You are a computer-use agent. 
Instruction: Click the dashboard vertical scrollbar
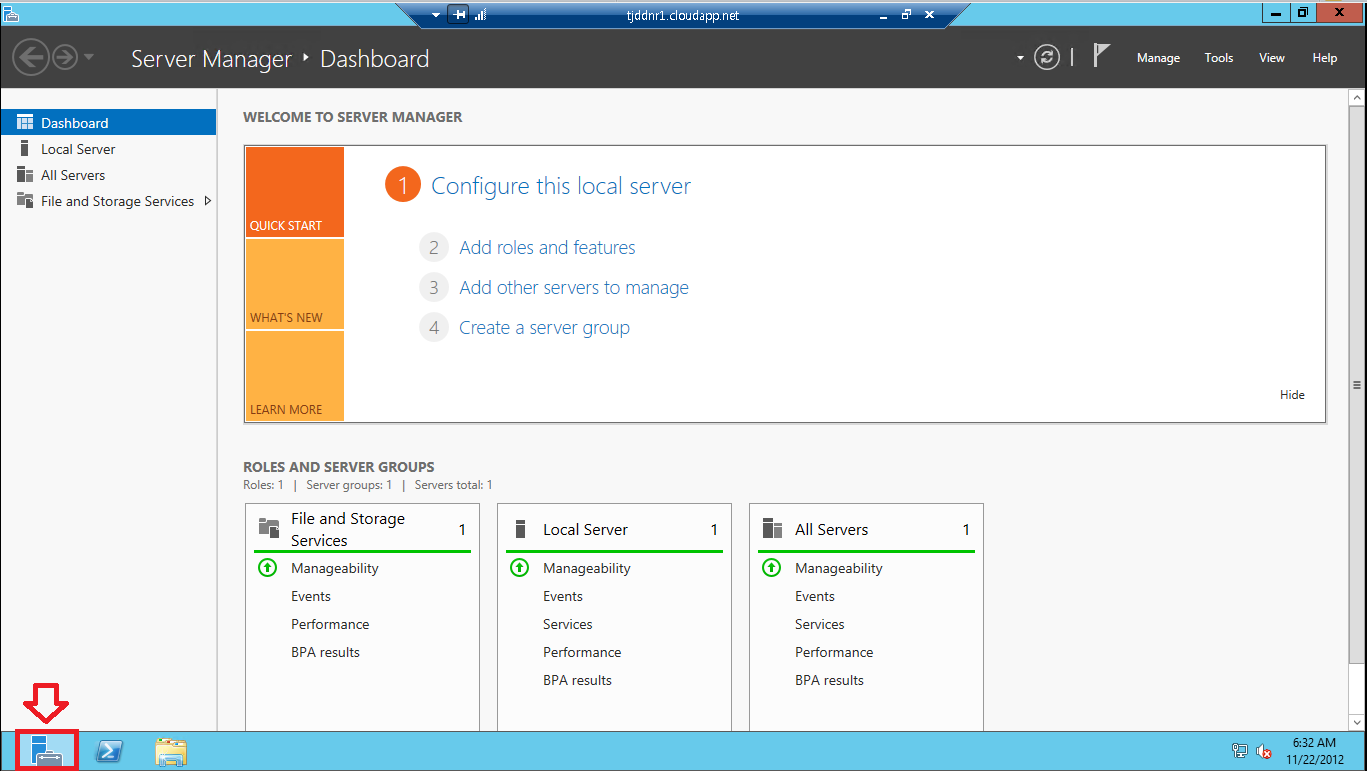[1357, 385]
